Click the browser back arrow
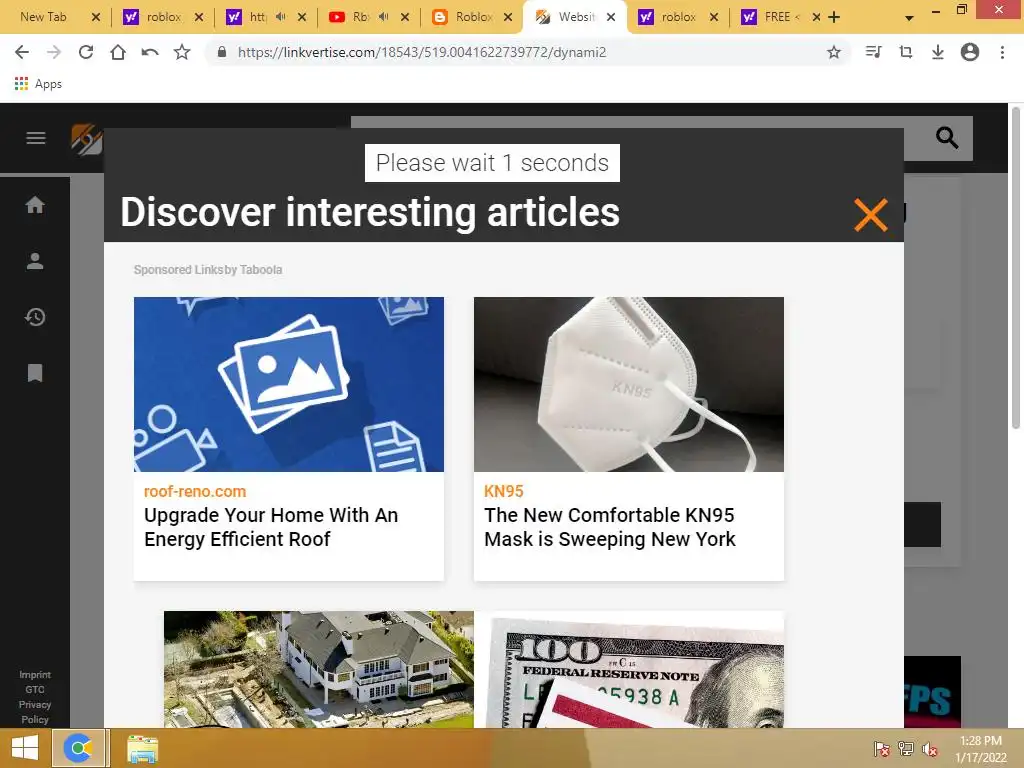Image resolution: width=1024 pixels, height=768 pixels. (22, 52)
